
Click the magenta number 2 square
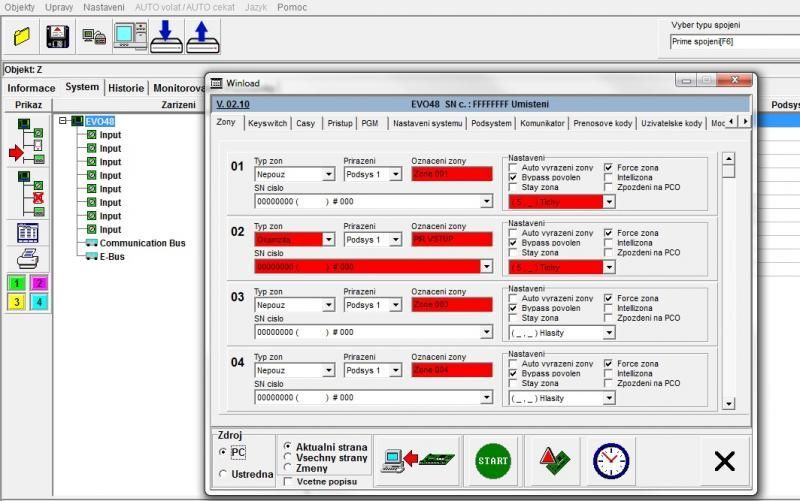coord(39,284)
